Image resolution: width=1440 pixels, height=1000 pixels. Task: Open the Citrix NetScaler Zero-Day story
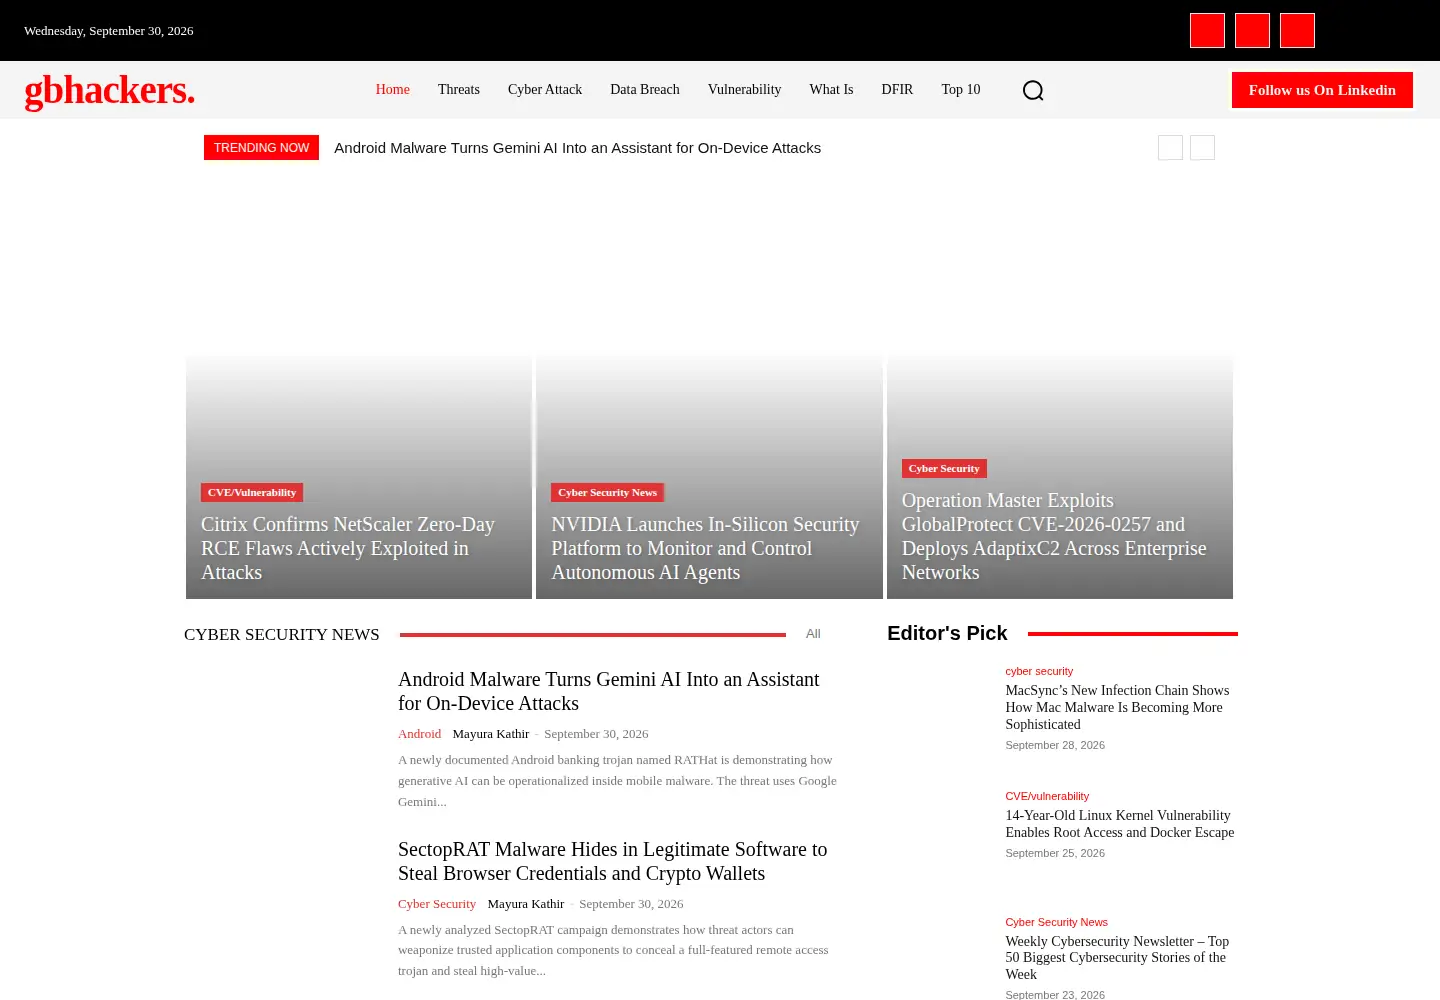click(x=348, y=548)
